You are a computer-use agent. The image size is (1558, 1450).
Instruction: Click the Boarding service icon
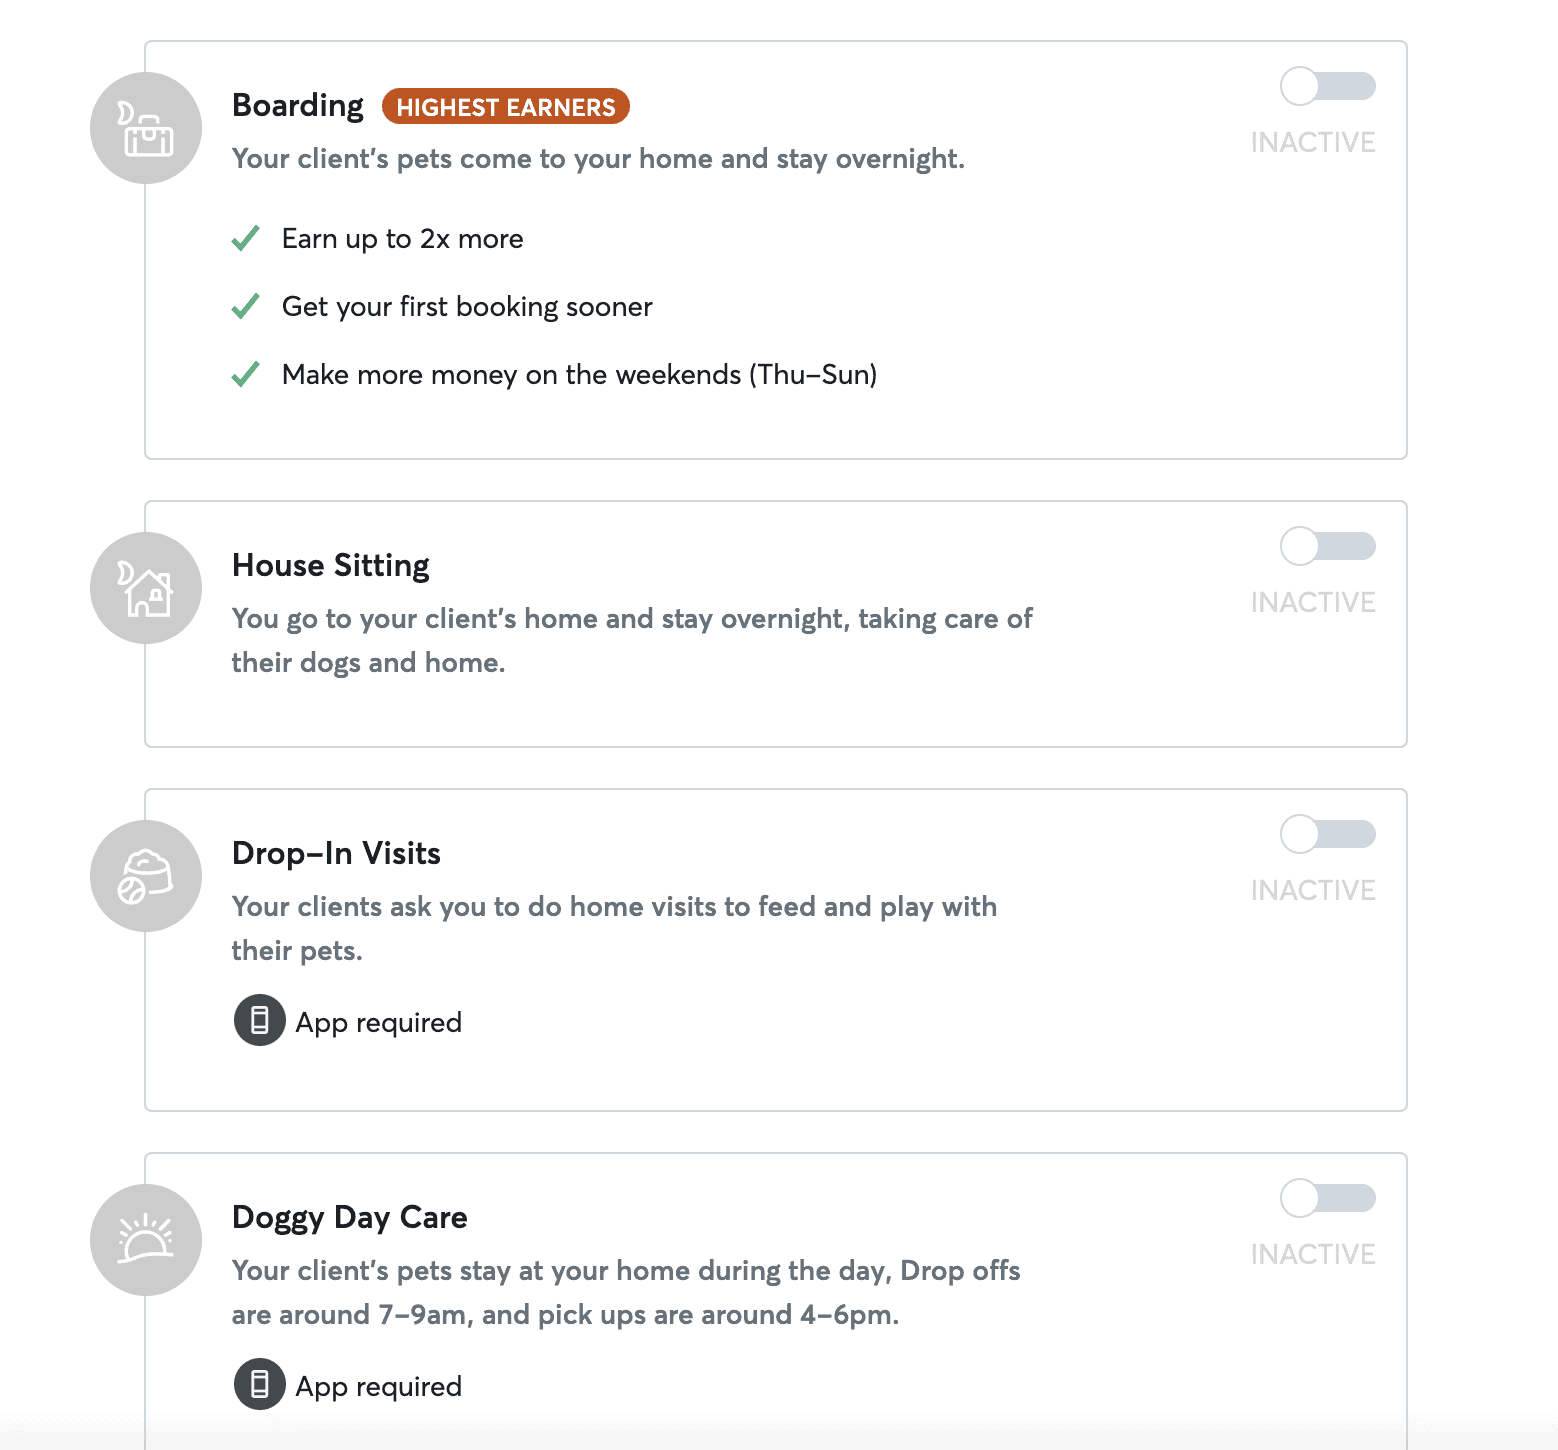(x=146, y=128)
